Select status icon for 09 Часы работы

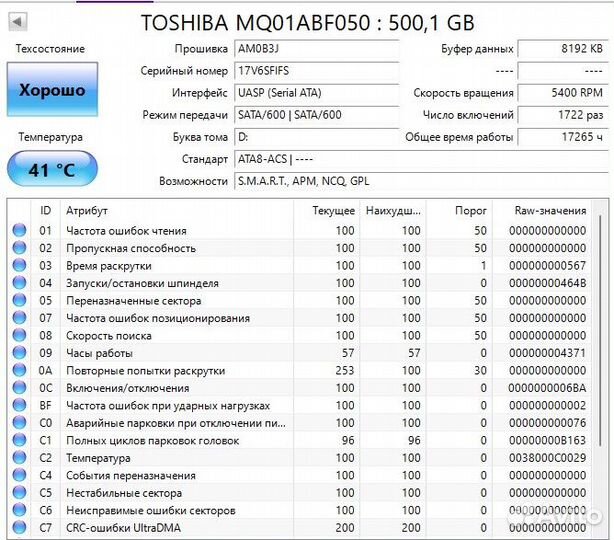[x=19, y=353]
